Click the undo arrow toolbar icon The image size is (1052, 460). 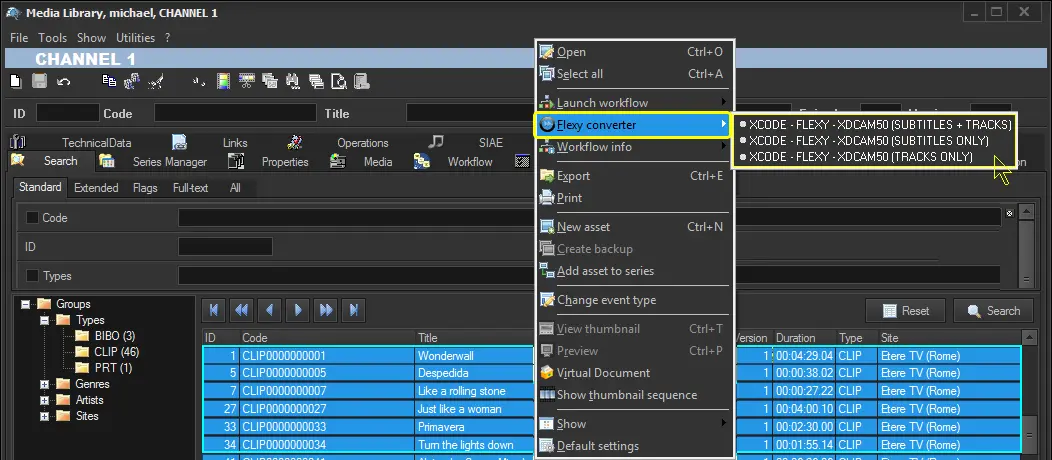click(x=64, y=81)
